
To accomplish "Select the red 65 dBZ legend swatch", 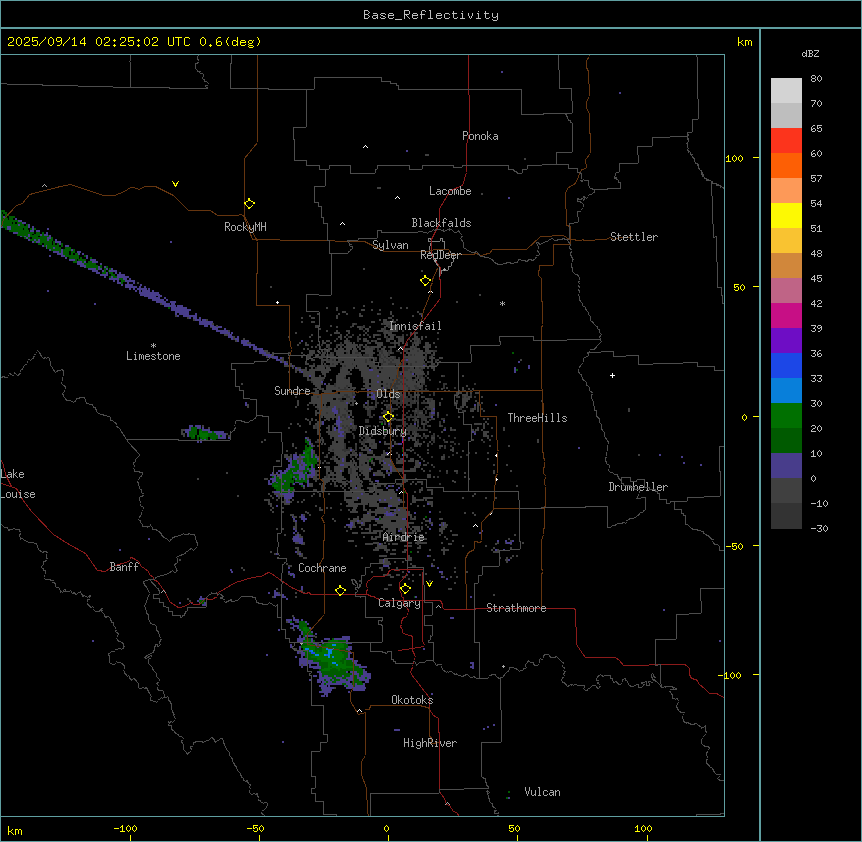I will [x=786, y=140].
